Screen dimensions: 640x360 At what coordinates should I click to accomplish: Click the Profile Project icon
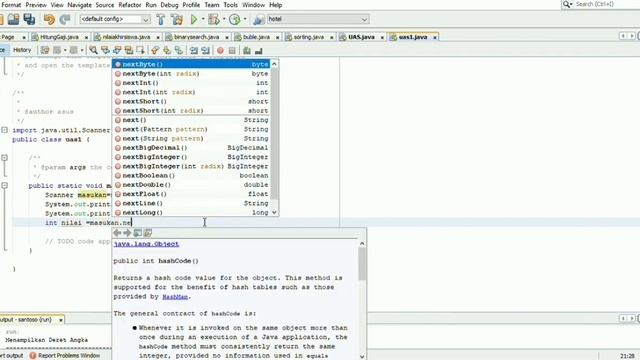[x=234, y=19]
